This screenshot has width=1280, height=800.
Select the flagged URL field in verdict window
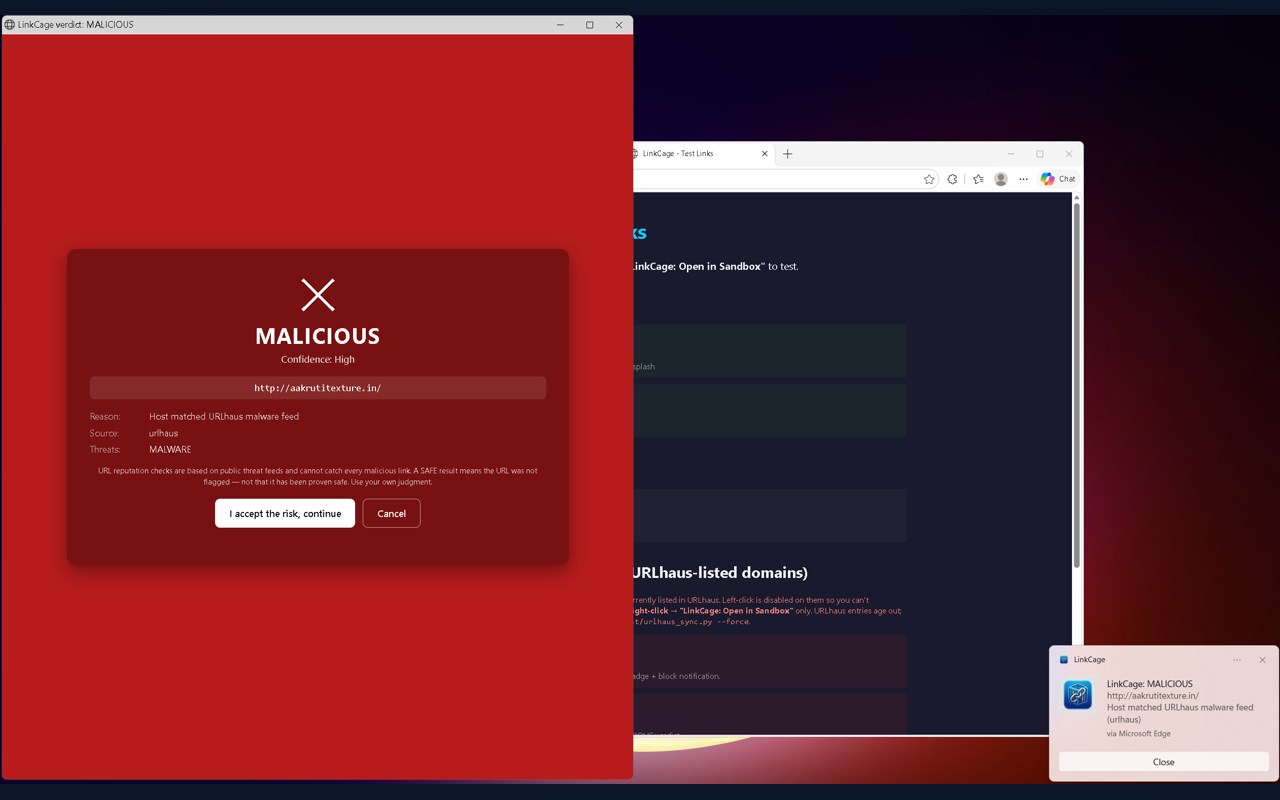coord(318,388)
